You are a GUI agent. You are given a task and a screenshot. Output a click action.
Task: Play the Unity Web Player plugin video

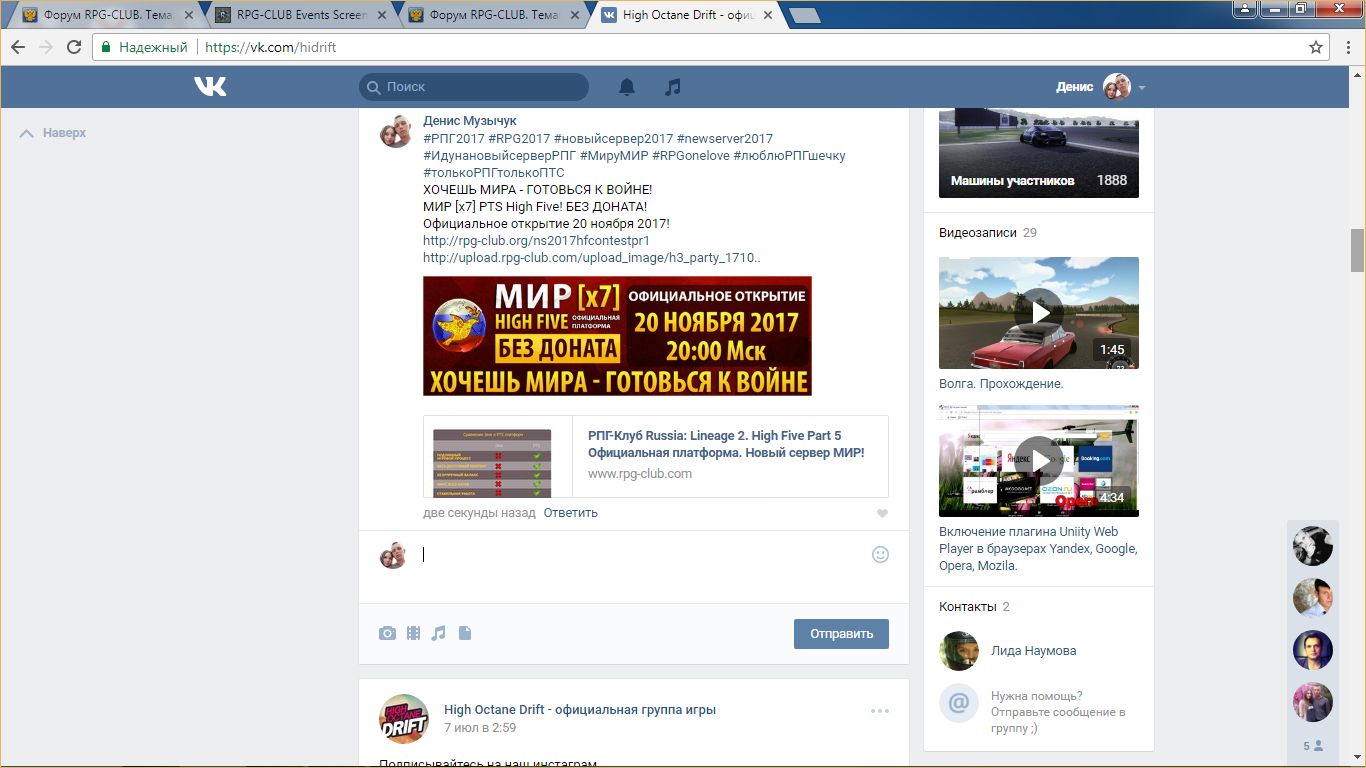pos(1039,461)
